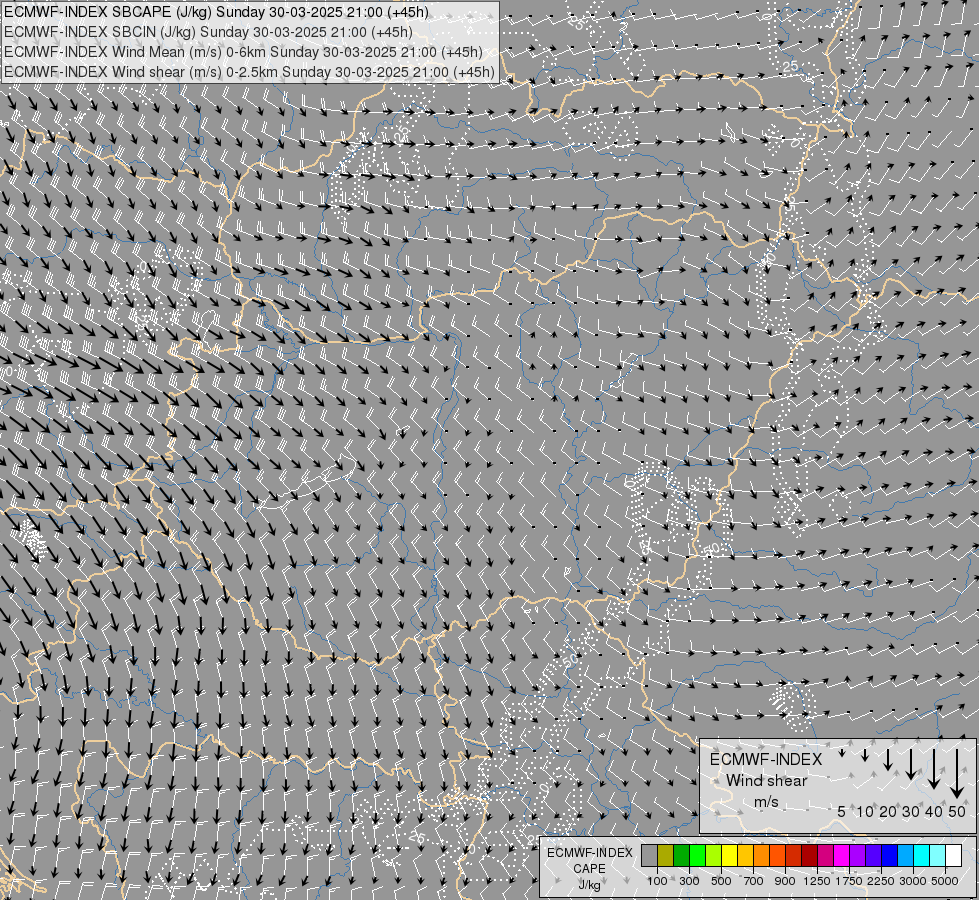Pick the lime yellow-green CAPE swatch

tap(714, 856)
